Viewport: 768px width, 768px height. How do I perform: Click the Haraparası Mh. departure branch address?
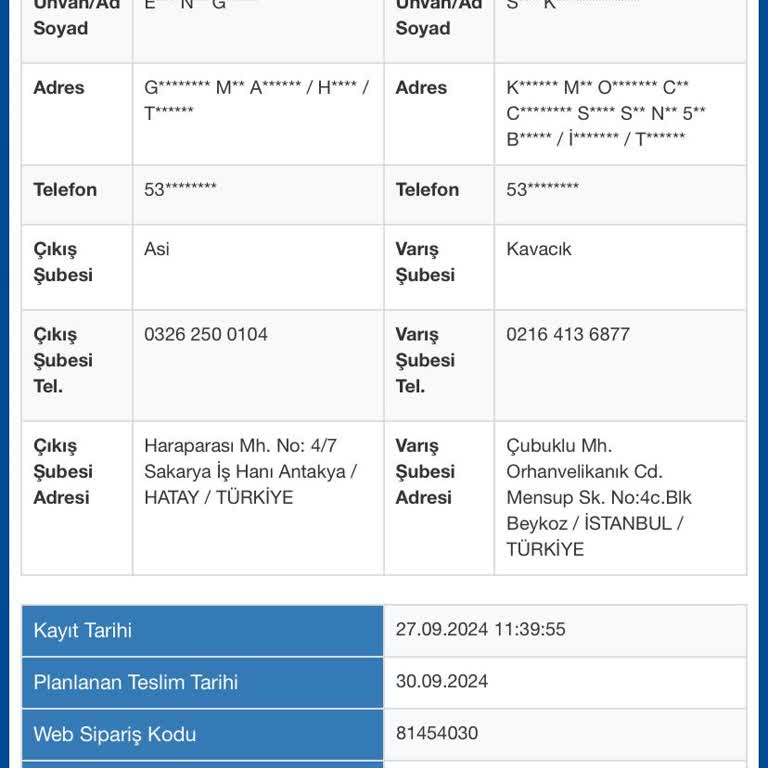[x=250, y=471]
